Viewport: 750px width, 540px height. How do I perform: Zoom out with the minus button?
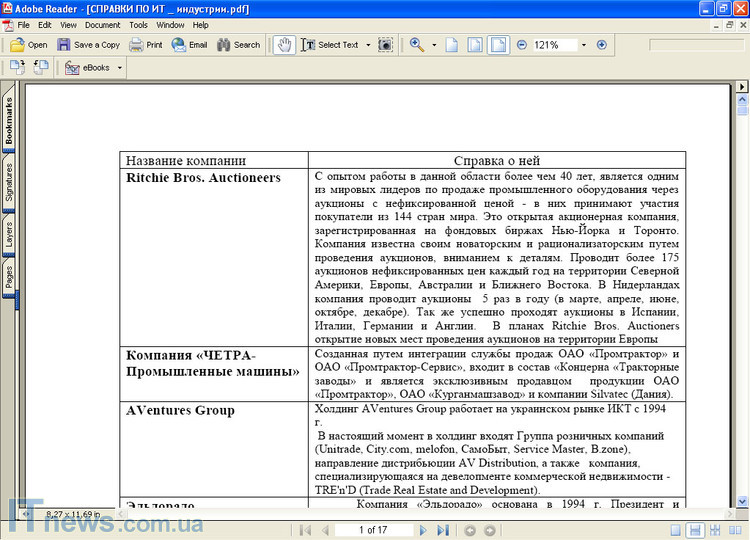[522, 45]
